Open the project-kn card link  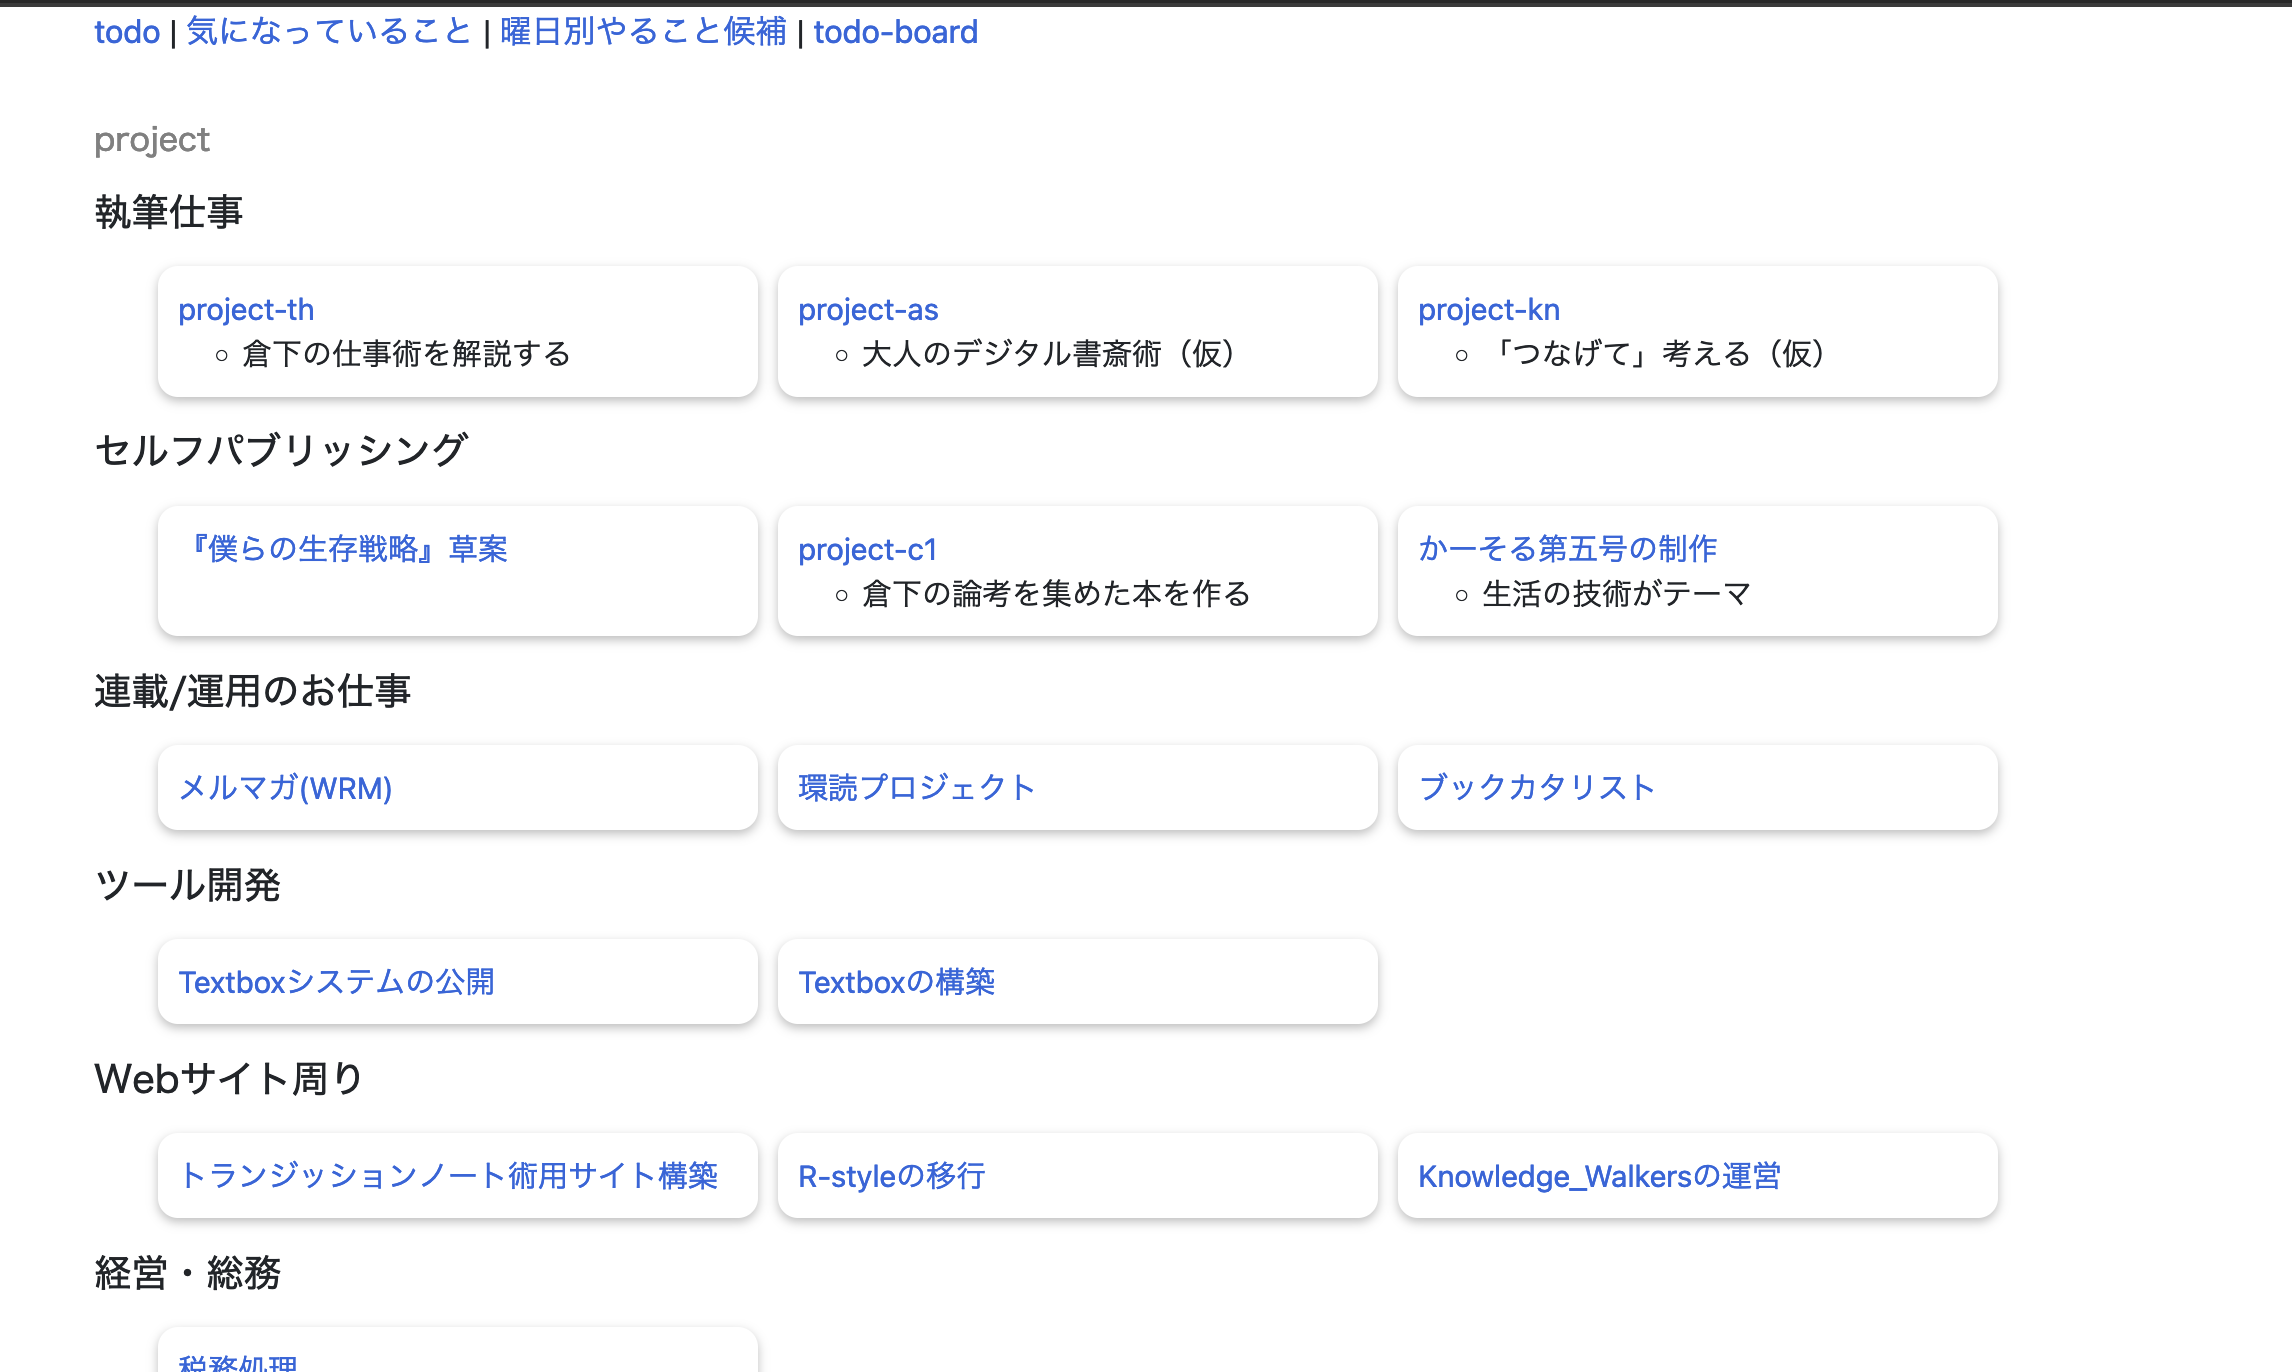click(x=1487, y=310)
